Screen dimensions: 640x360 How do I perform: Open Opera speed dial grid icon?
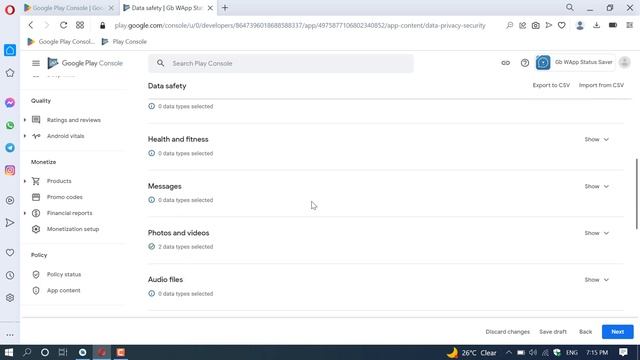[x=80, y=25]
